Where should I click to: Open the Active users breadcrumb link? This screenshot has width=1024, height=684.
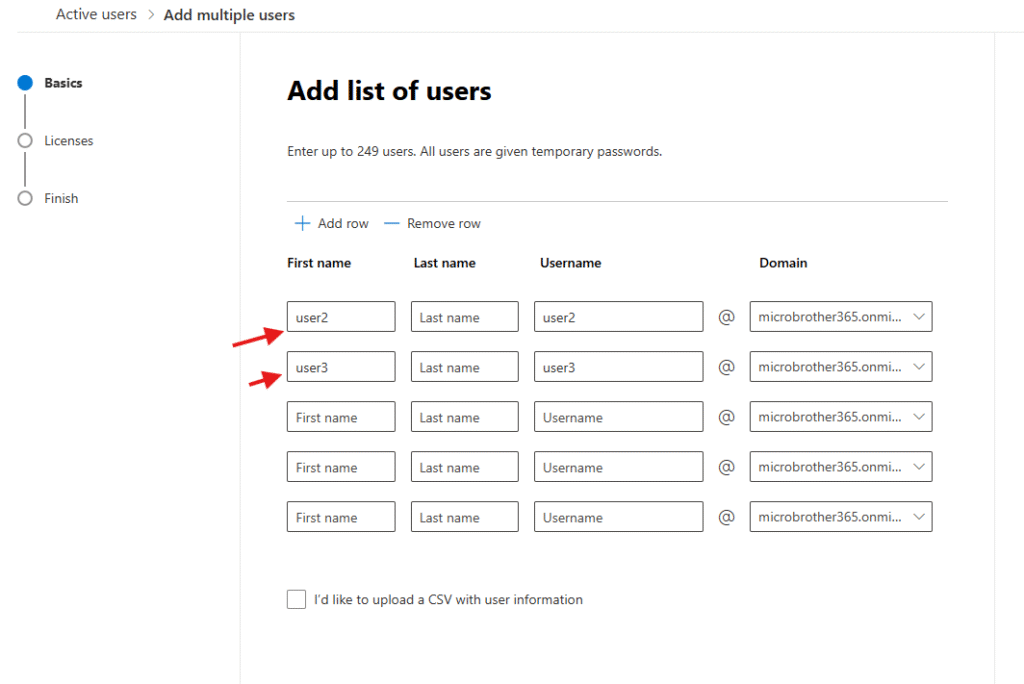click(96, 15)
